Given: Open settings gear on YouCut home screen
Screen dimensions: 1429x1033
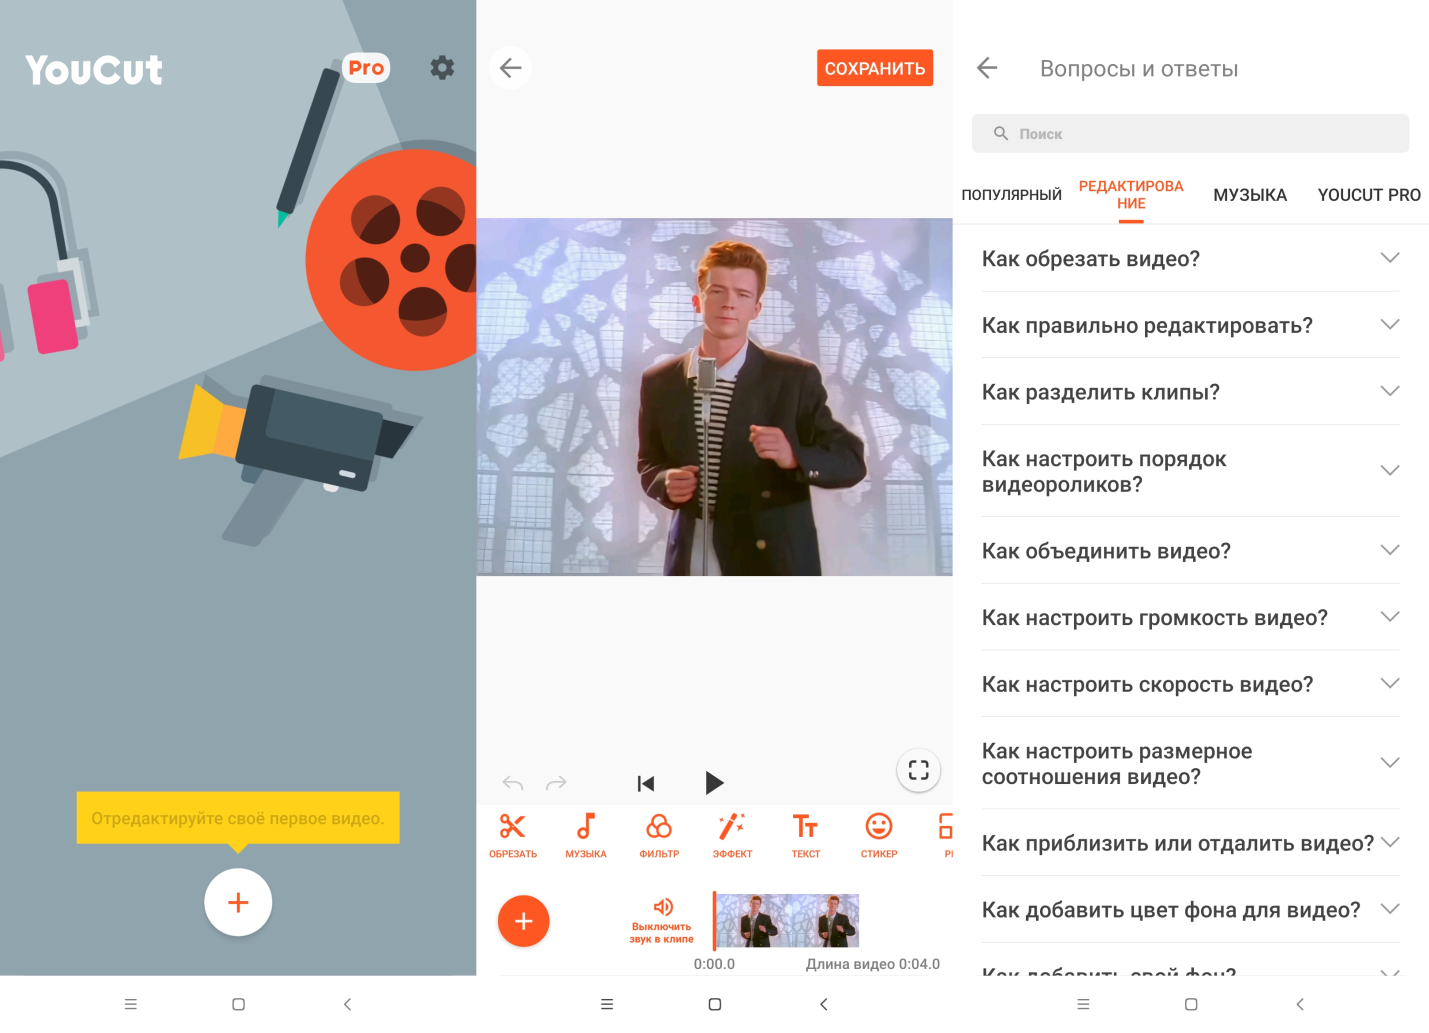Looking at the screenshot, I should tap(442, 67).
